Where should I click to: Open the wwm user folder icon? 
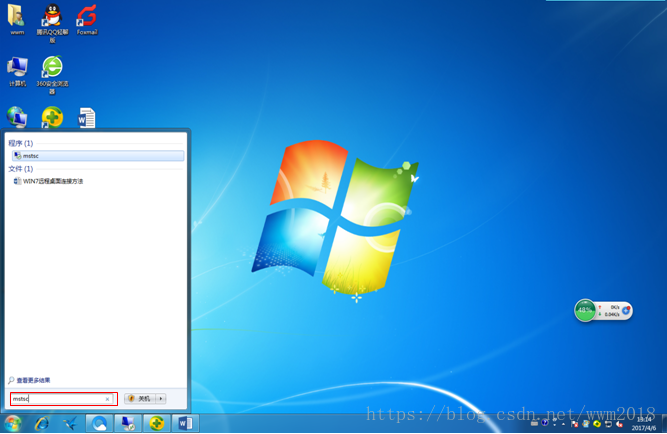17,20
